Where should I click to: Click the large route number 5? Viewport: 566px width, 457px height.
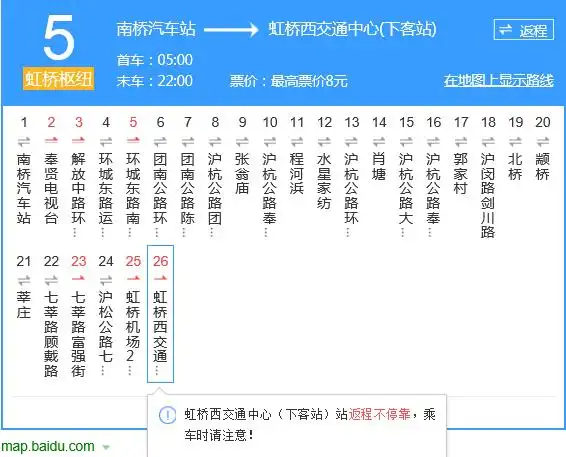pos(59,38)
